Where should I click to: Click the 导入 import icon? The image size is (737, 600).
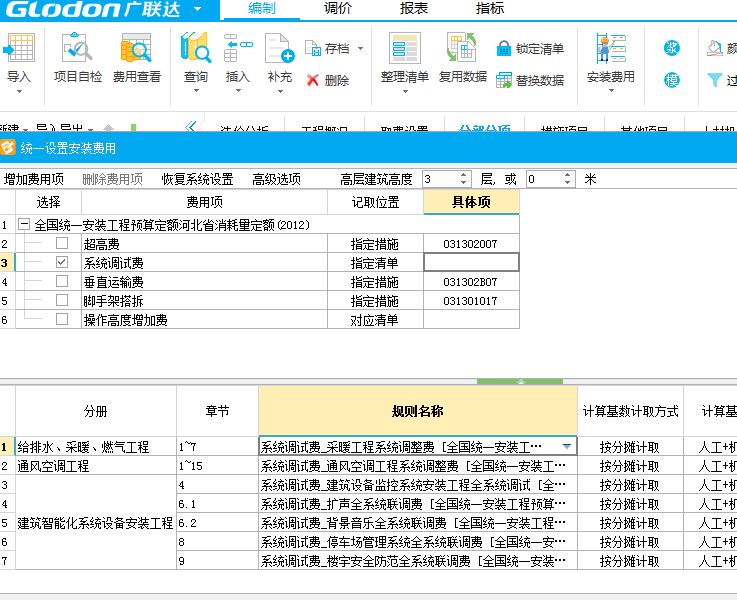click(x=19, y=48)
